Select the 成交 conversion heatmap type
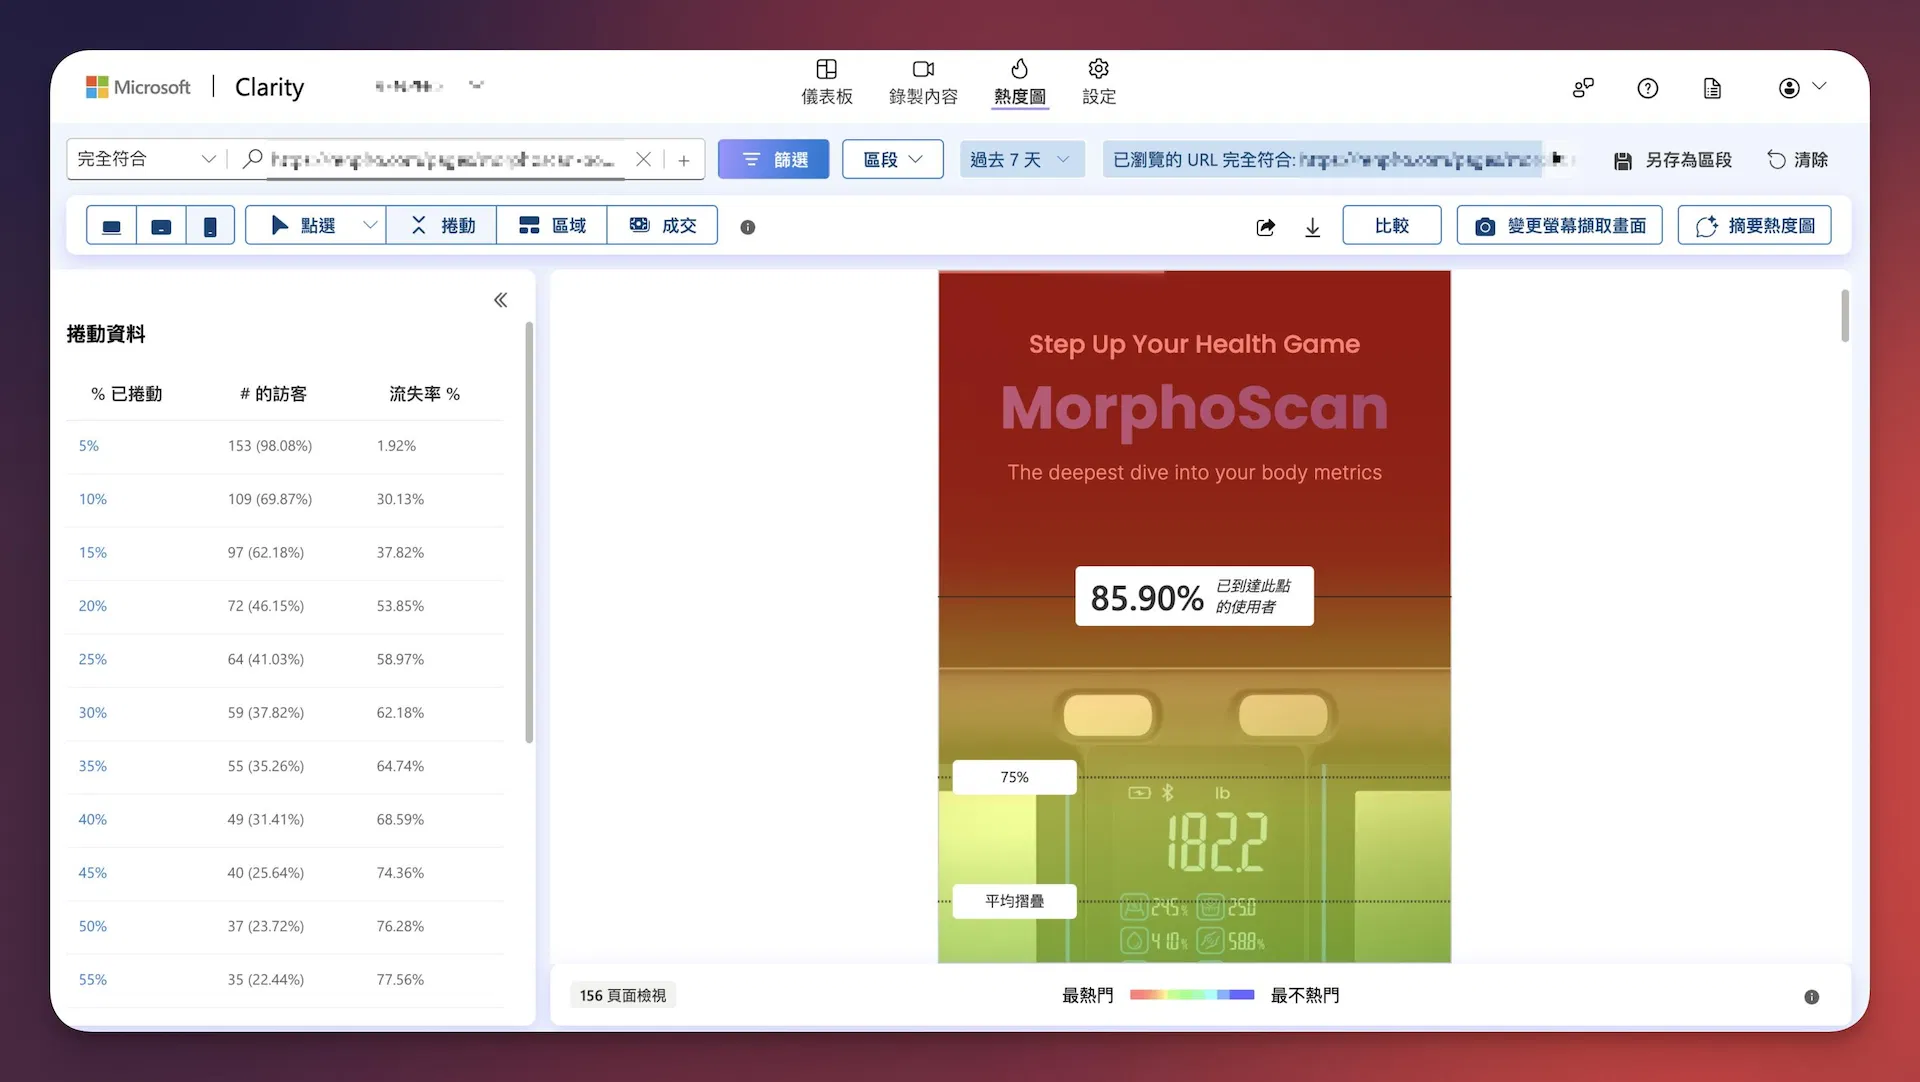This screenshot has height=1082, width=1920. (x=662, y=226)
